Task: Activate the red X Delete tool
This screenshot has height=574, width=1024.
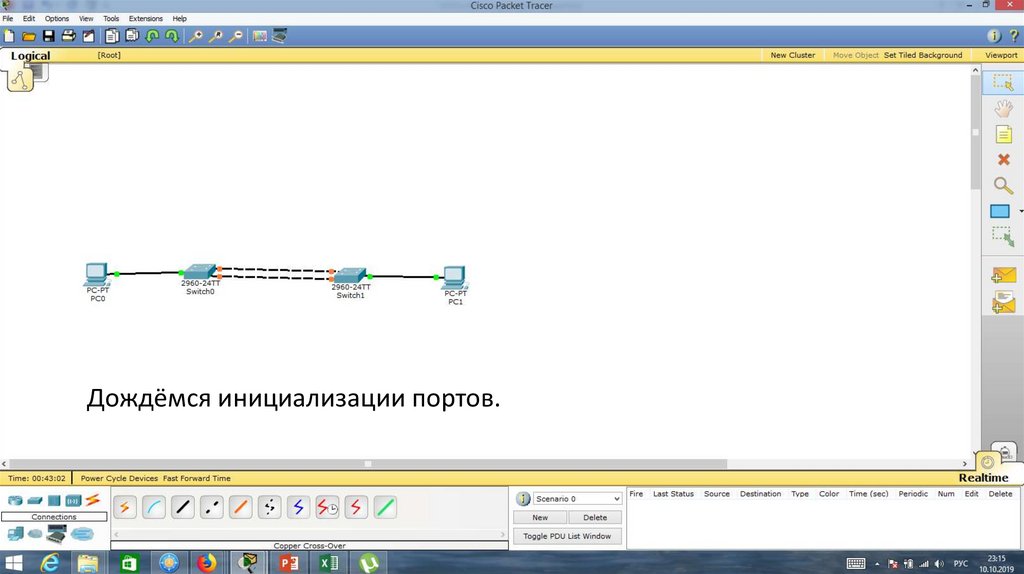Action: [1003, 159]
